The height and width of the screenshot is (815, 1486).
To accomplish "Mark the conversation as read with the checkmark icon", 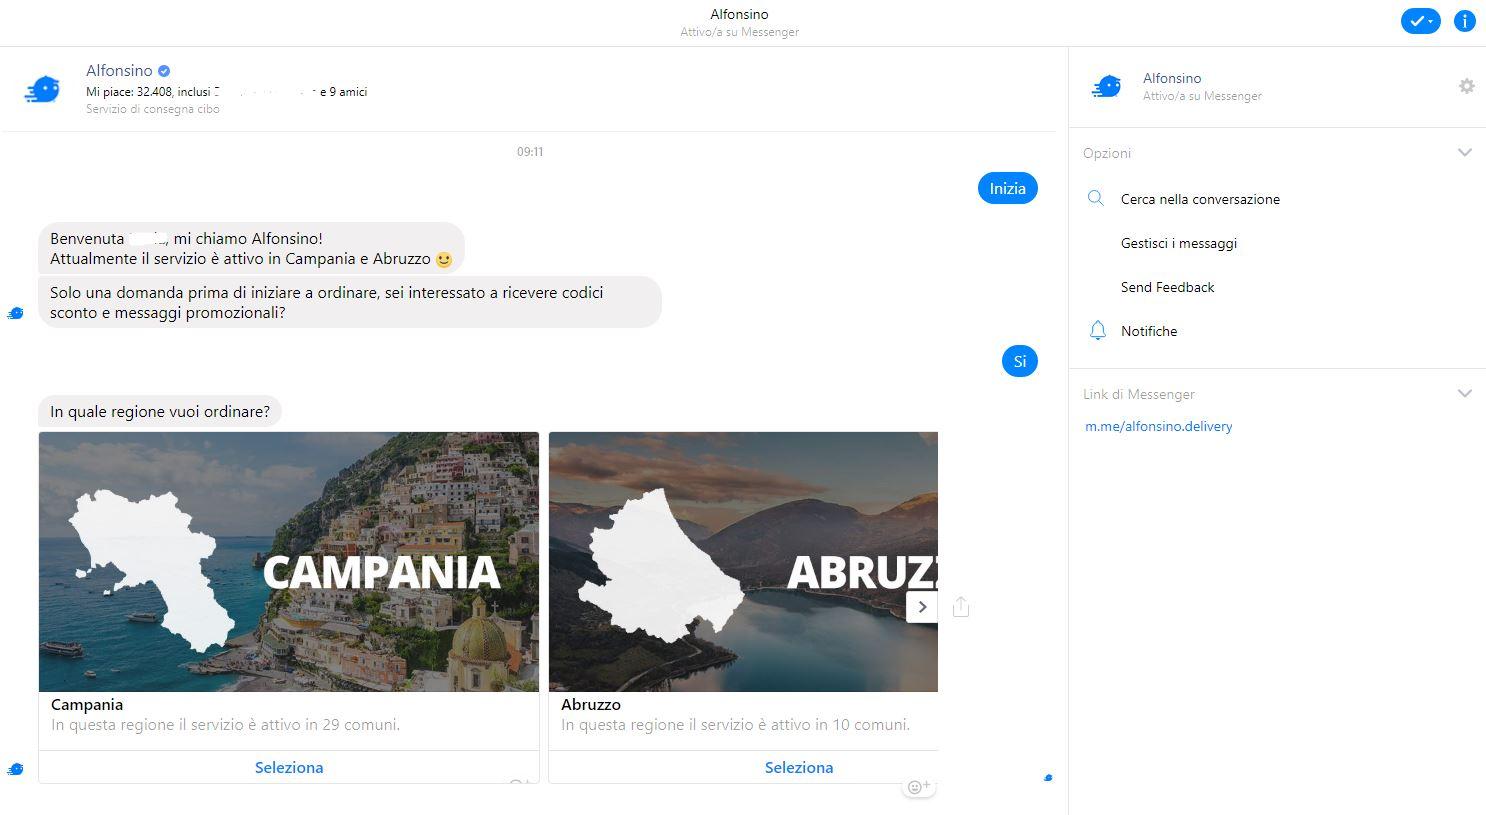I will click(x=1414, y=20).
